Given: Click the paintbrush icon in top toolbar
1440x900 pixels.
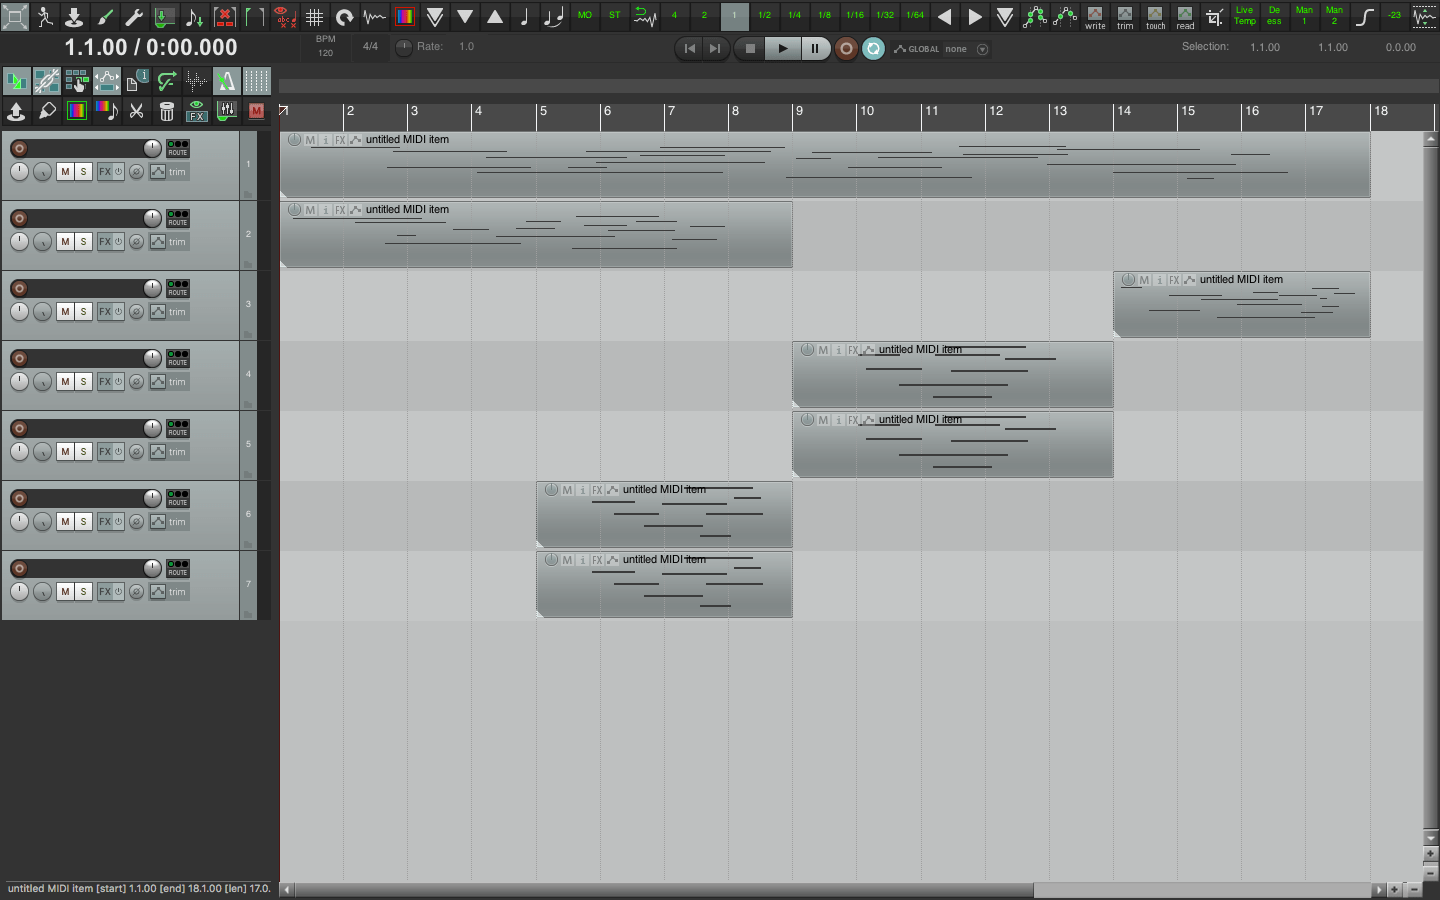Looking at the screenshot, I should [105, 16].
